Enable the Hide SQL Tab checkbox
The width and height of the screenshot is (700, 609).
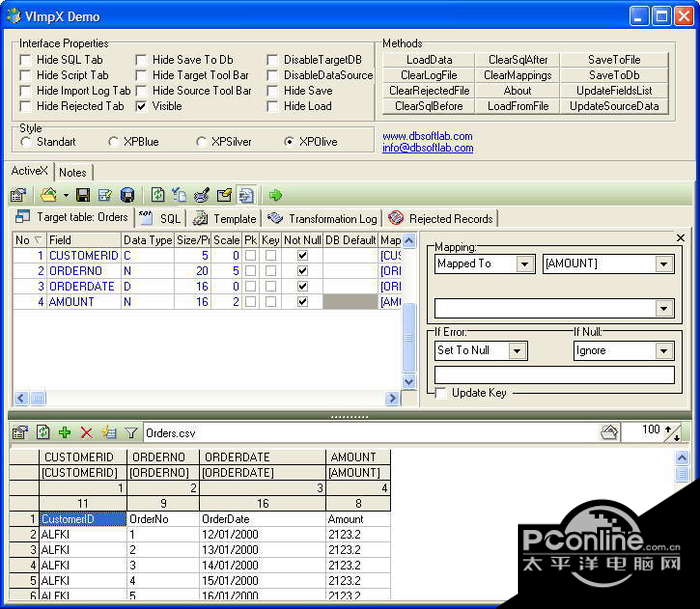click(26, 60)
